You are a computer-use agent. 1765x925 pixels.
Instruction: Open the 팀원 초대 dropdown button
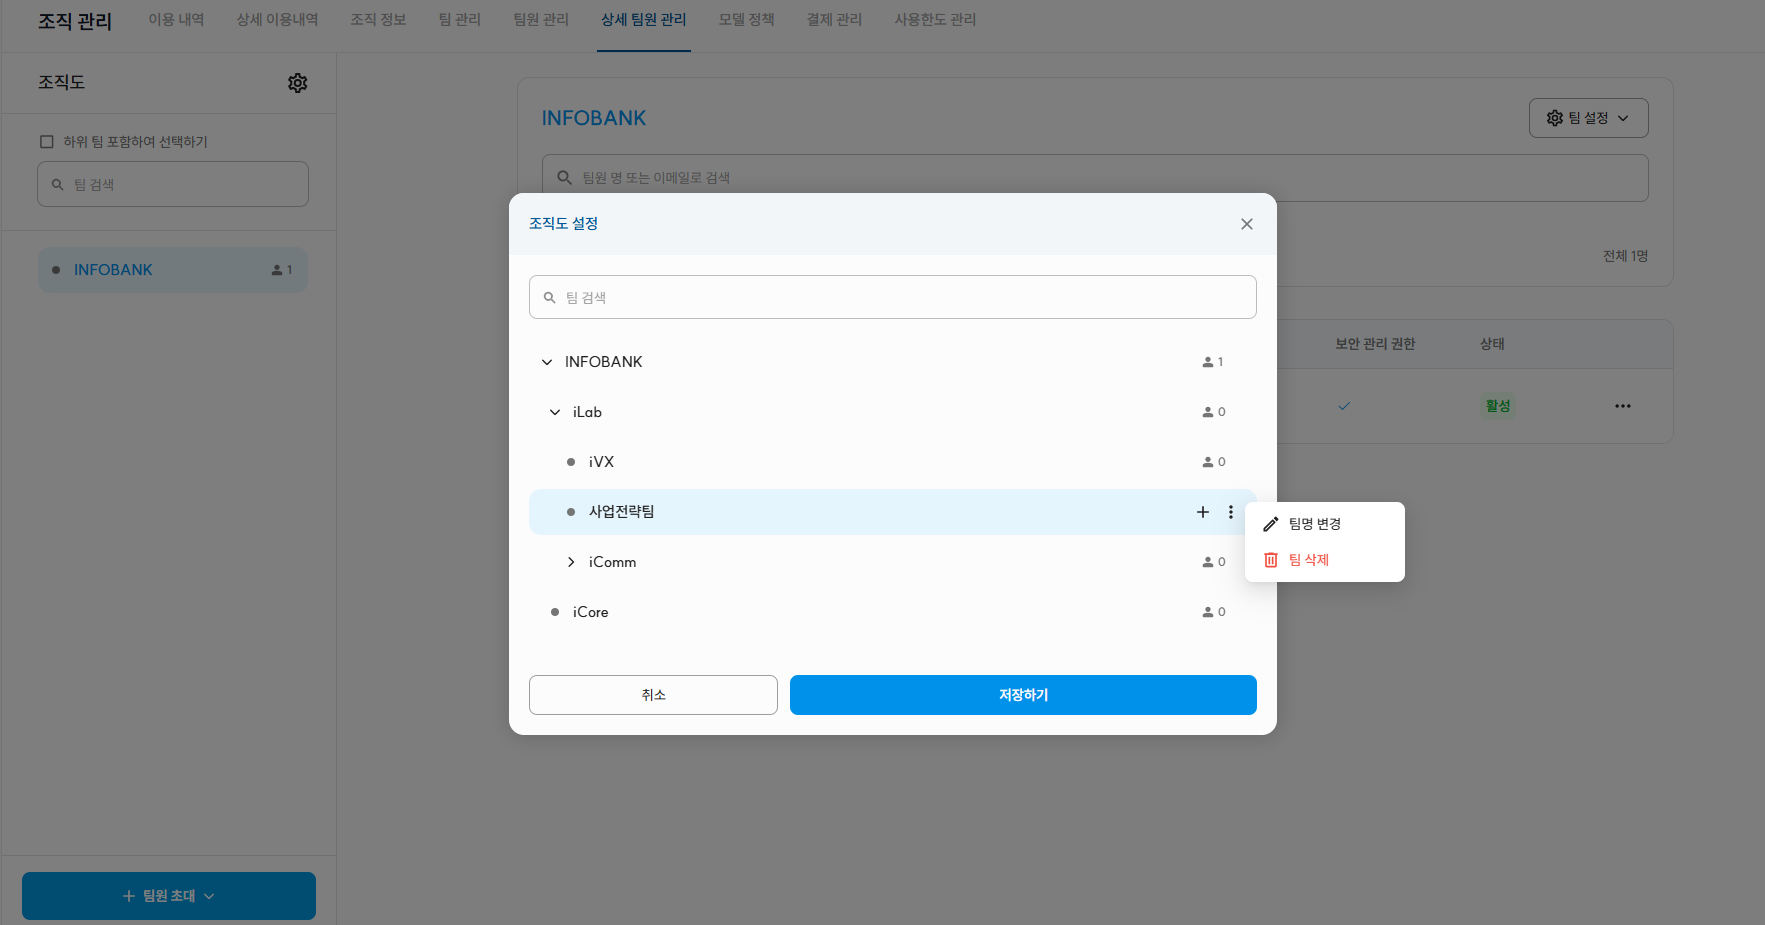169,896
